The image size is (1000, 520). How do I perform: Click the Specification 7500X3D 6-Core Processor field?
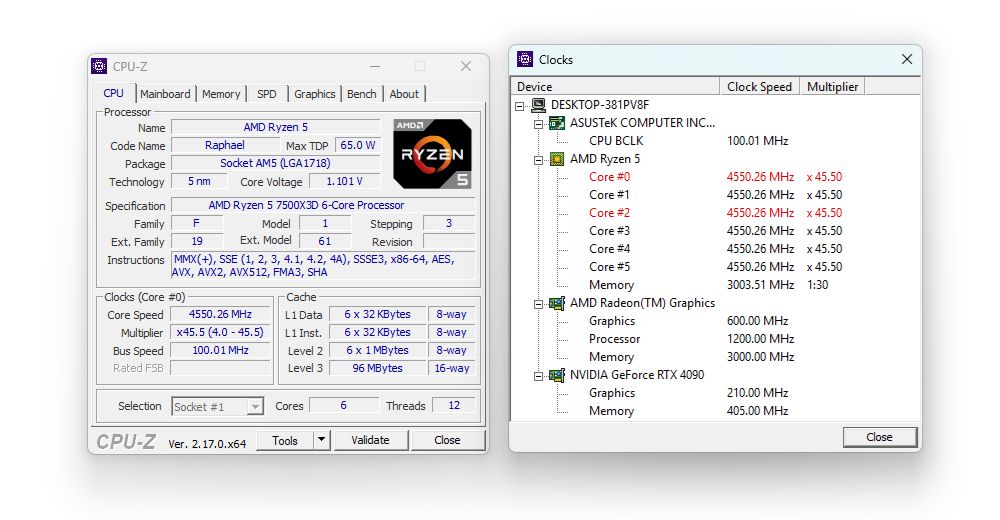point(323,205)
